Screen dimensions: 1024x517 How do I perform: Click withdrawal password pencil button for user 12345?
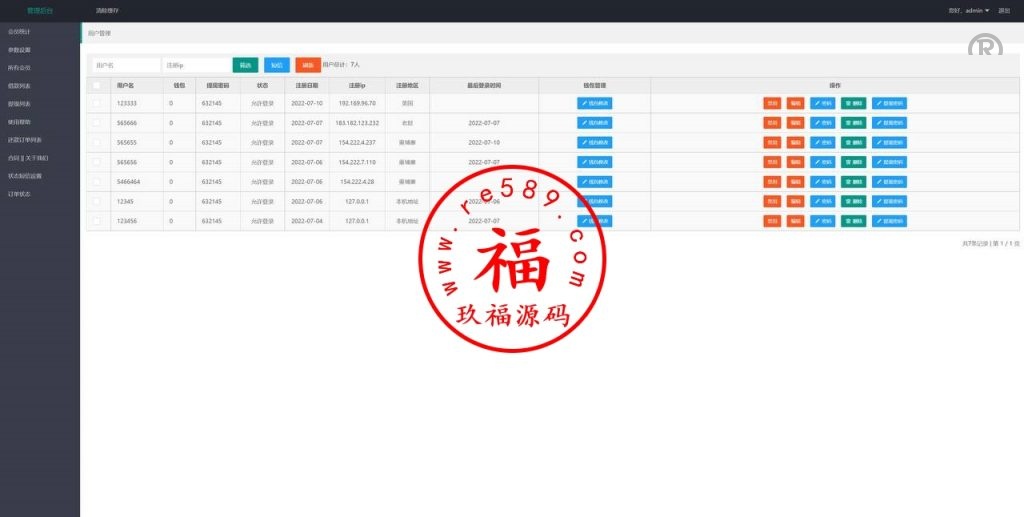(x=889, y=201)
